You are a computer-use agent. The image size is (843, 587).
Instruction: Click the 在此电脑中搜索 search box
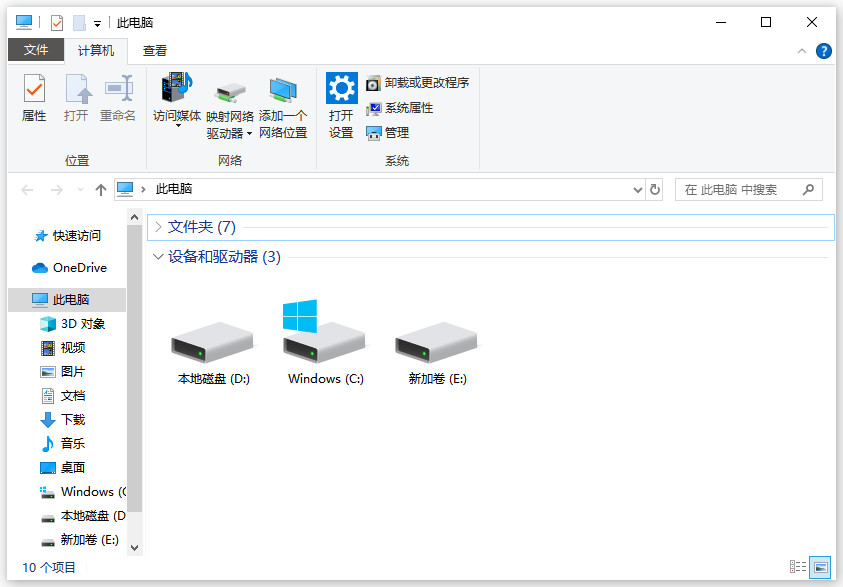(x=748, y=190)
